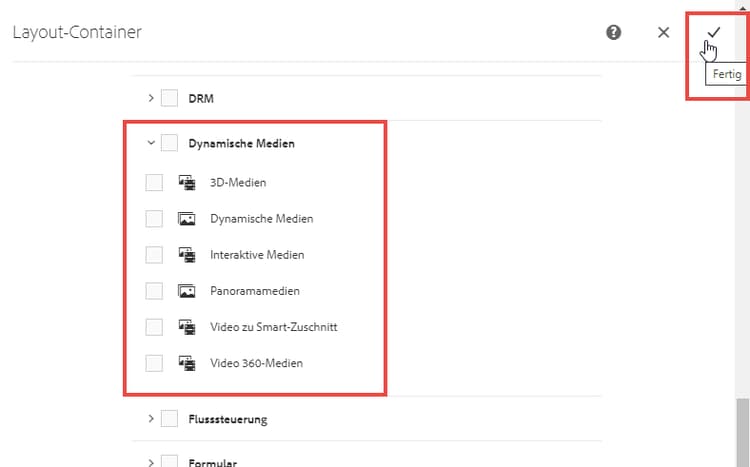Click the Flusssteuerung group label
Viewport: 750px width, 467px height.
click(227, 419)
